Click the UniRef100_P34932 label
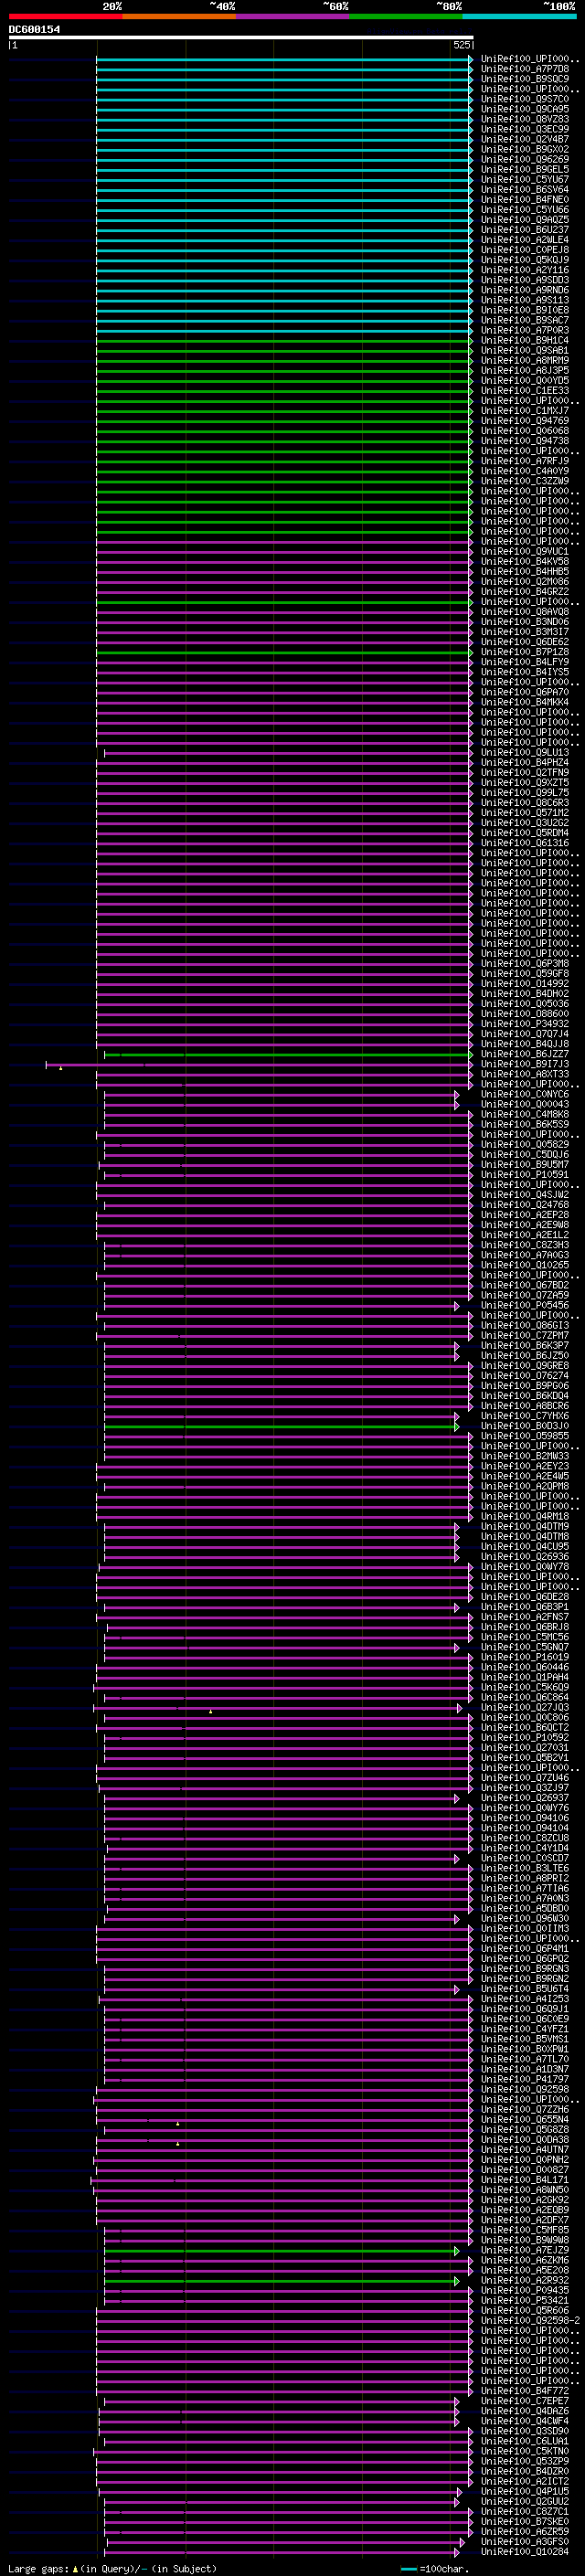 pyautogui.click(x=525, y=1024)
